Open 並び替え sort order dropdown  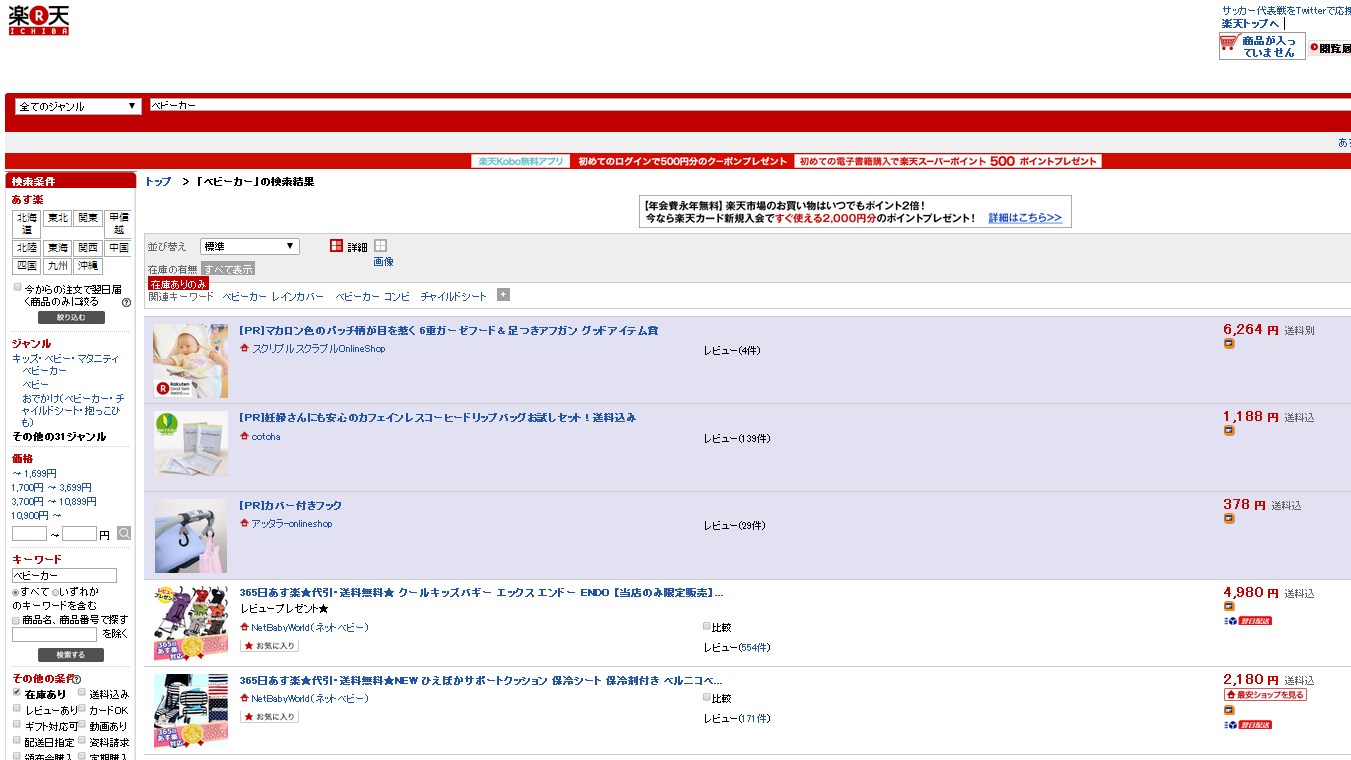[249, 246]
